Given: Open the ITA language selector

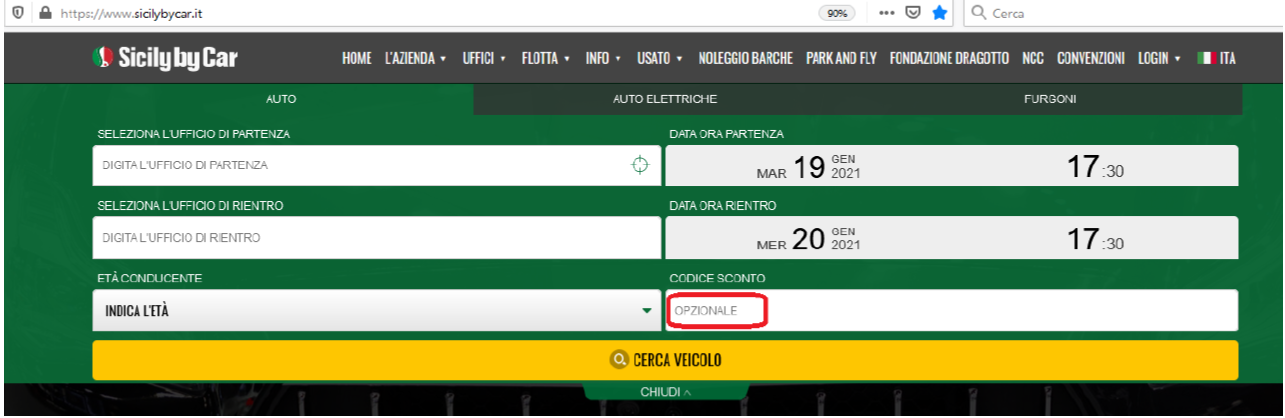Looking at the screenshot, I should tap(1216, 58).
